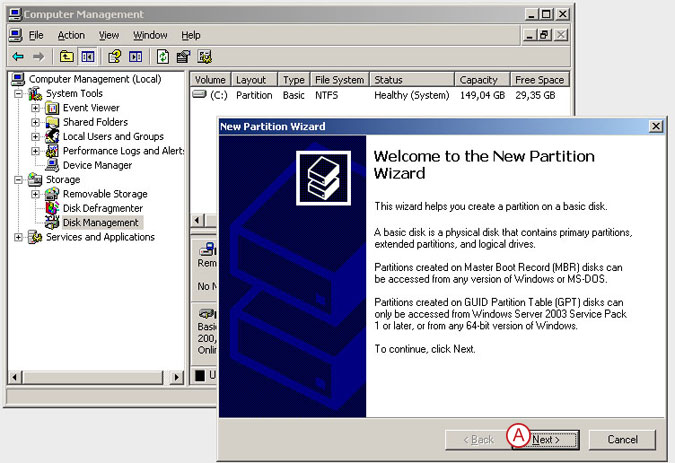This screenshot has width=675, height=463.
Task: Click the Device Manager icon
Action: pos(52,165)
